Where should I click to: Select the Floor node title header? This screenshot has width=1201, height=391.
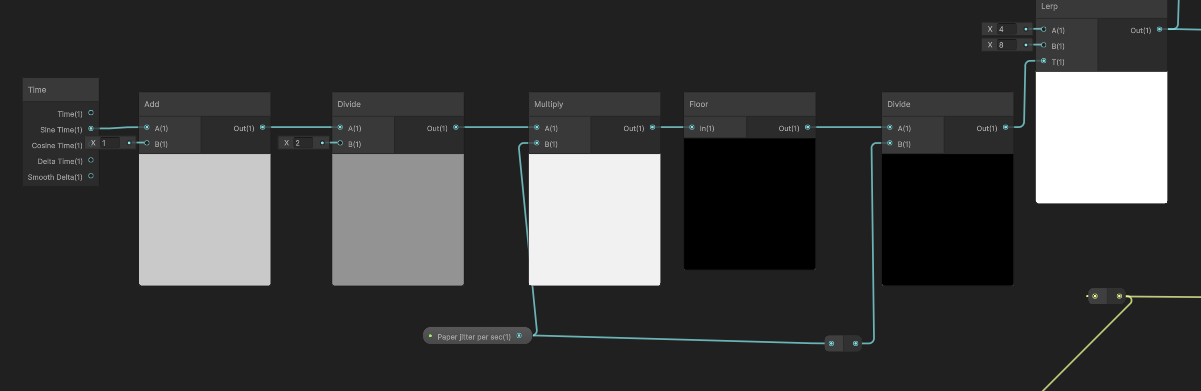click(x=749, y=104)
